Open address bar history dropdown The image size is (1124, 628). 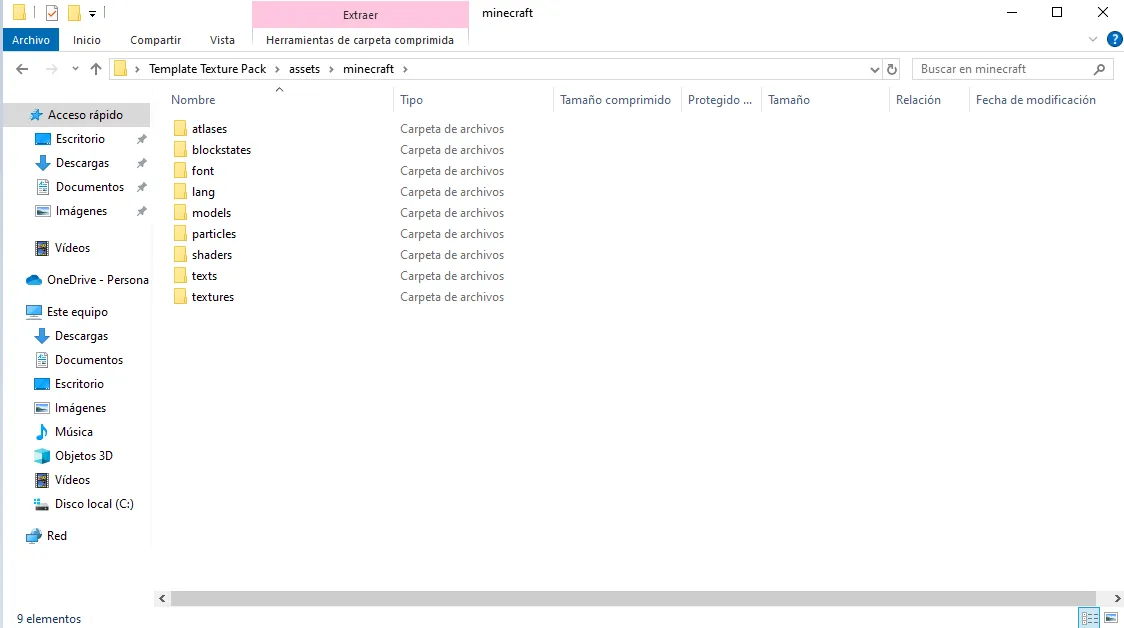pyautogui.click(x=875, y=69)
